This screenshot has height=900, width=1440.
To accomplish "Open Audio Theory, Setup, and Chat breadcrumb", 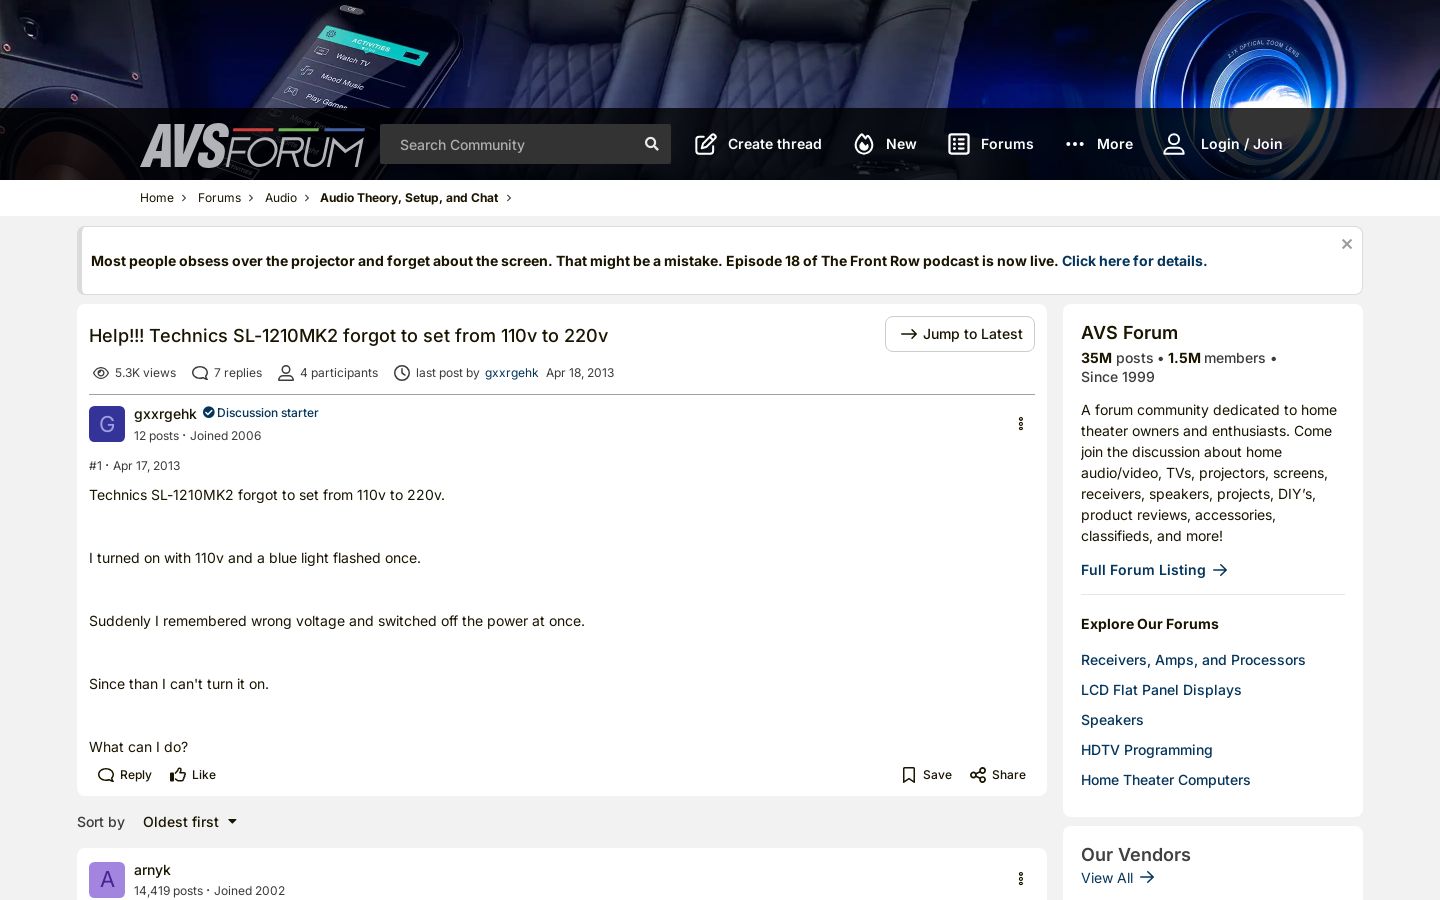I will click(x=409, y=198).
